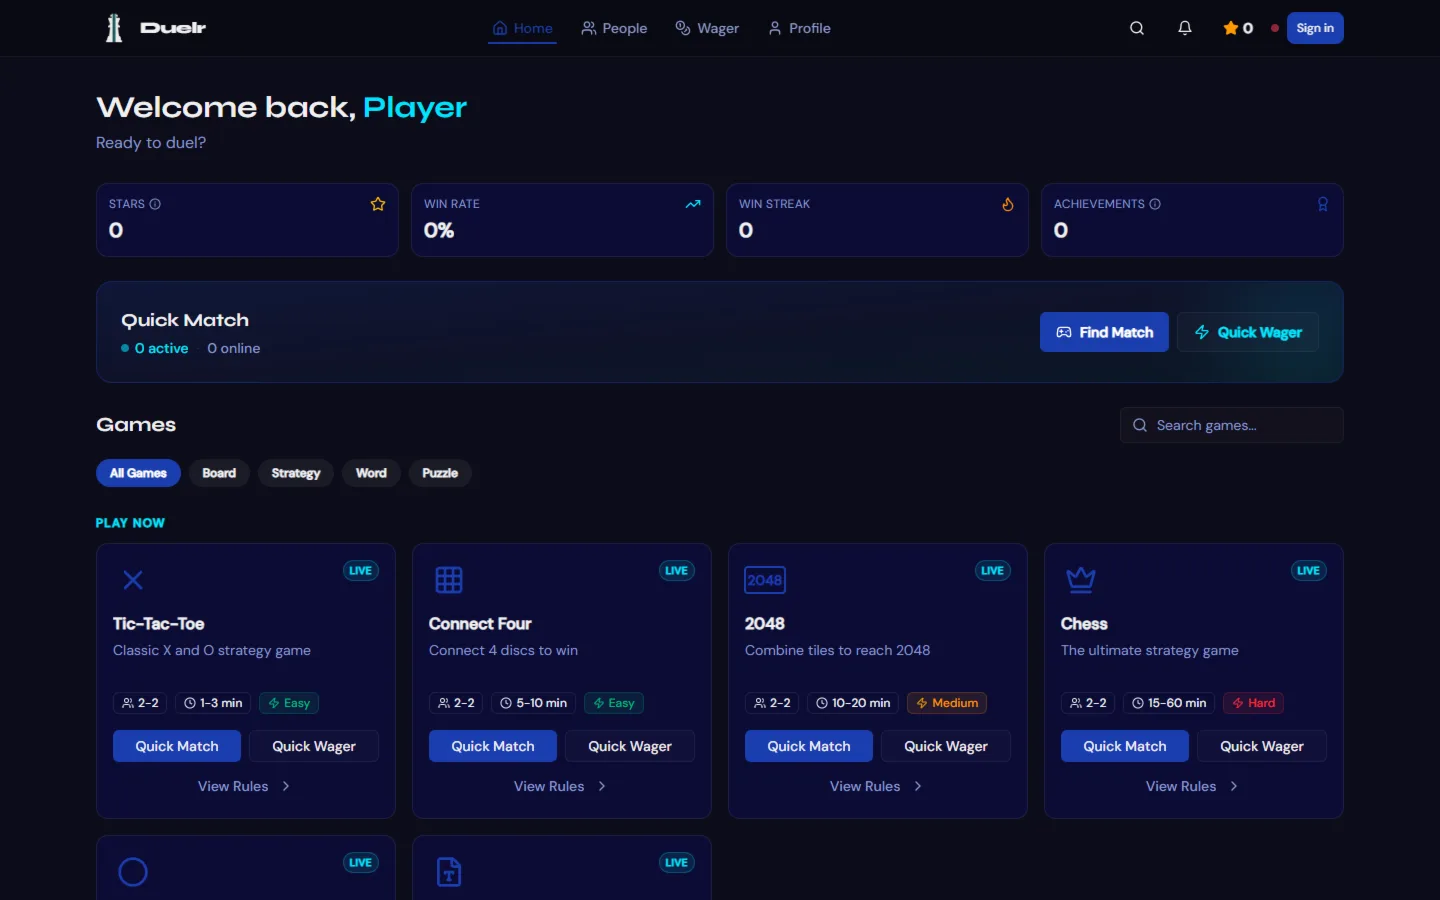
Task: Start Quick Wager for Connect Four
Action: coord(630,746)
